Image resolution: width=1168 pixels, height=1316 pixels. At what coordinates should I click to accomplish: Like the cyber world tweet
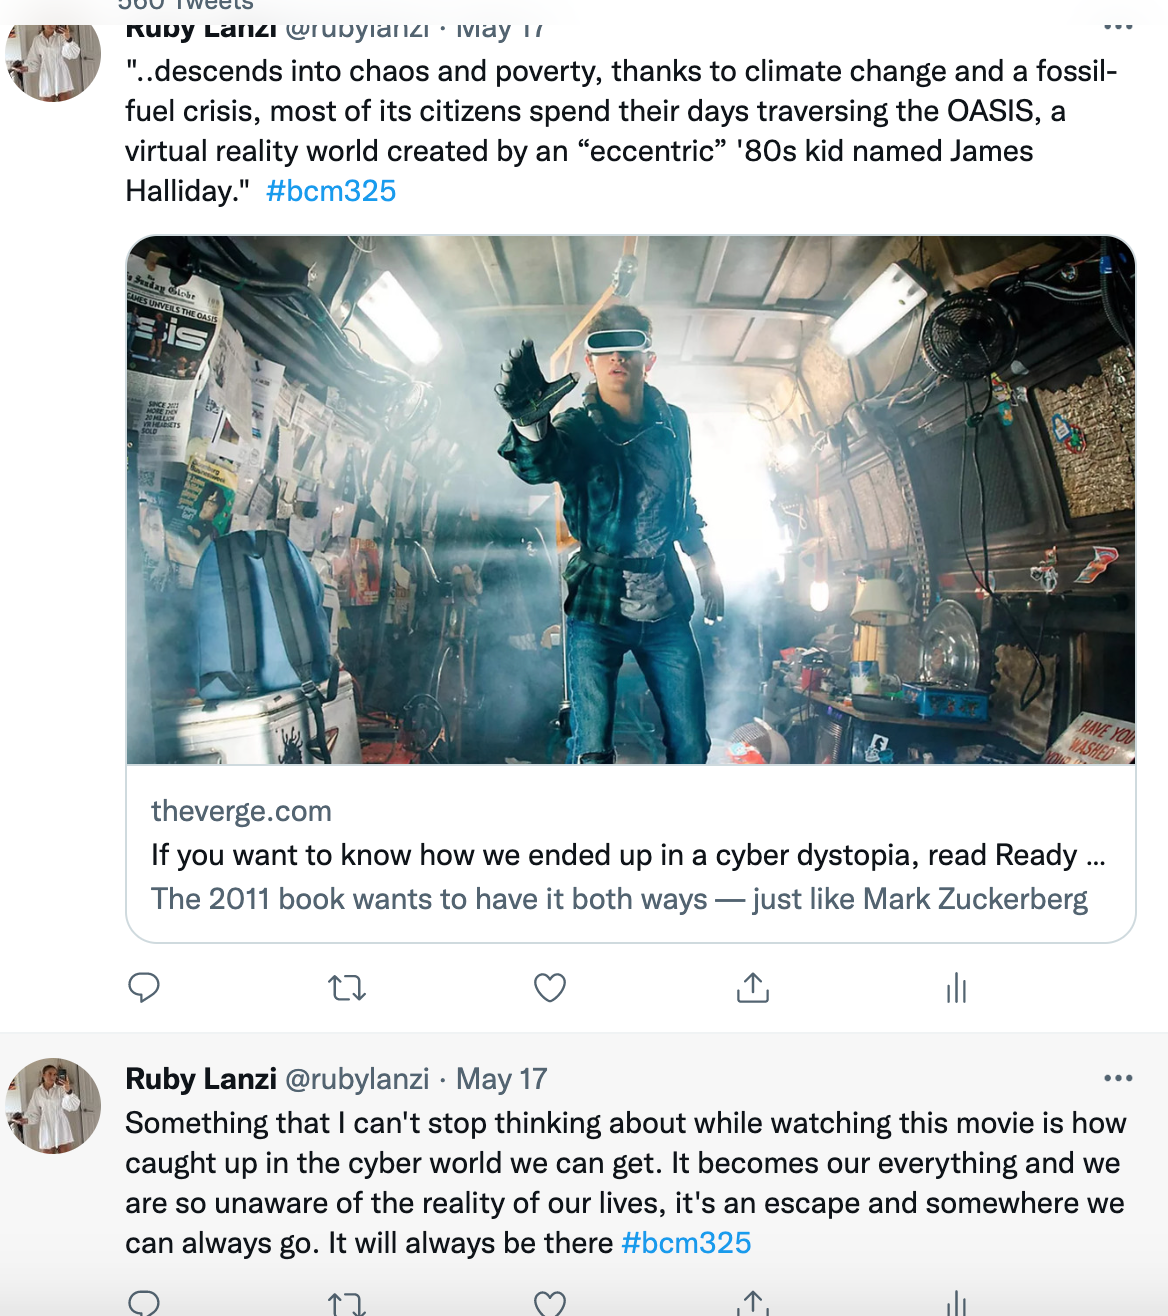(x=550, y=1303)
